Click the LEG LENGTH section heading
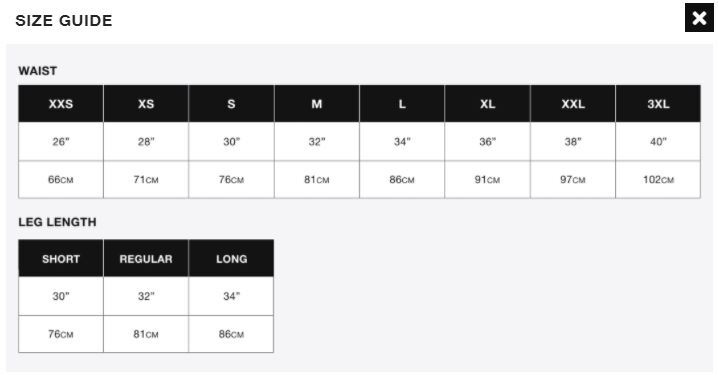Screen dimensions: 718x375 coord(57,222)
